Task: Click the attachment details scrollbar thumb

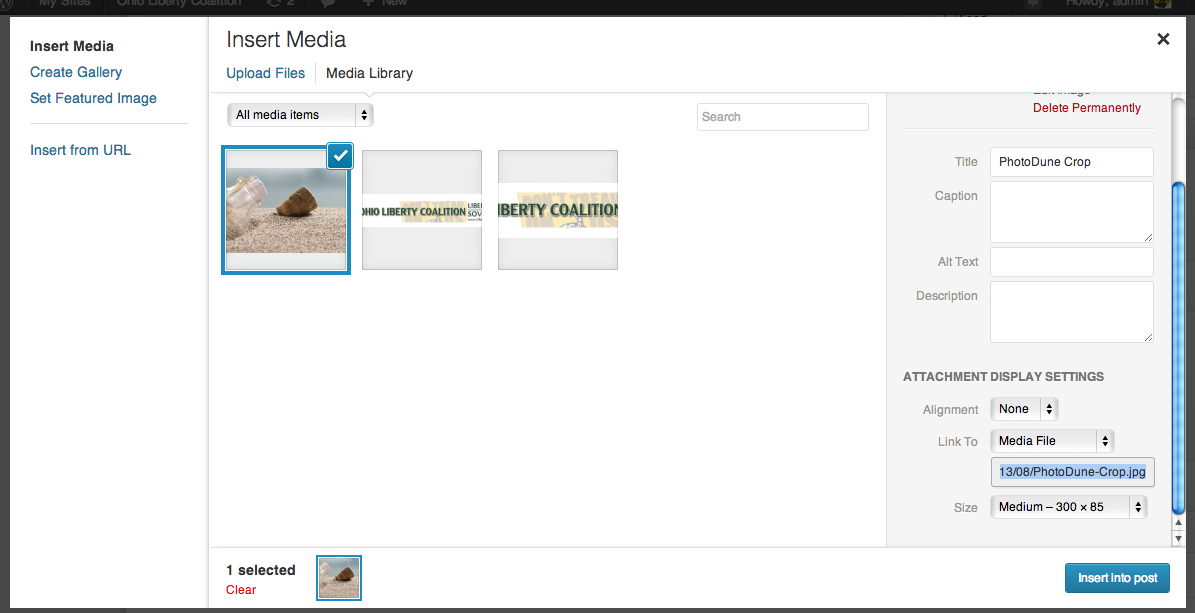Action: (1178, 348)
